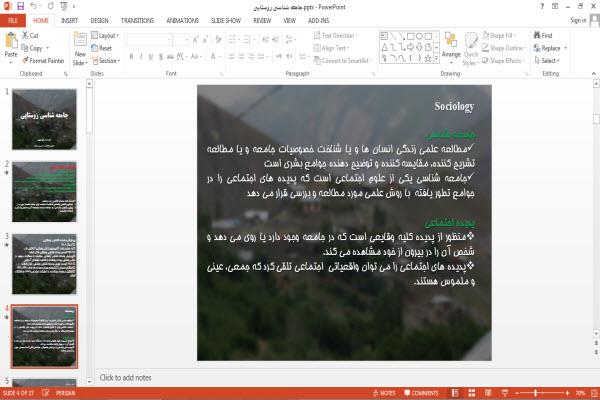Insert a New Slide
Image resolution: width=600 pixels, height=400 pixels.
(80, 49)
